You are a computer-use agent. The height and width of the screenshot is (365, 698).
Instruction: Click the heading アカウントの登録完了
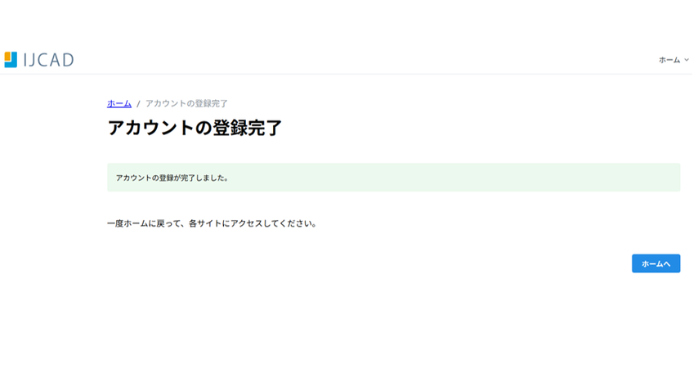click(195, 128)
